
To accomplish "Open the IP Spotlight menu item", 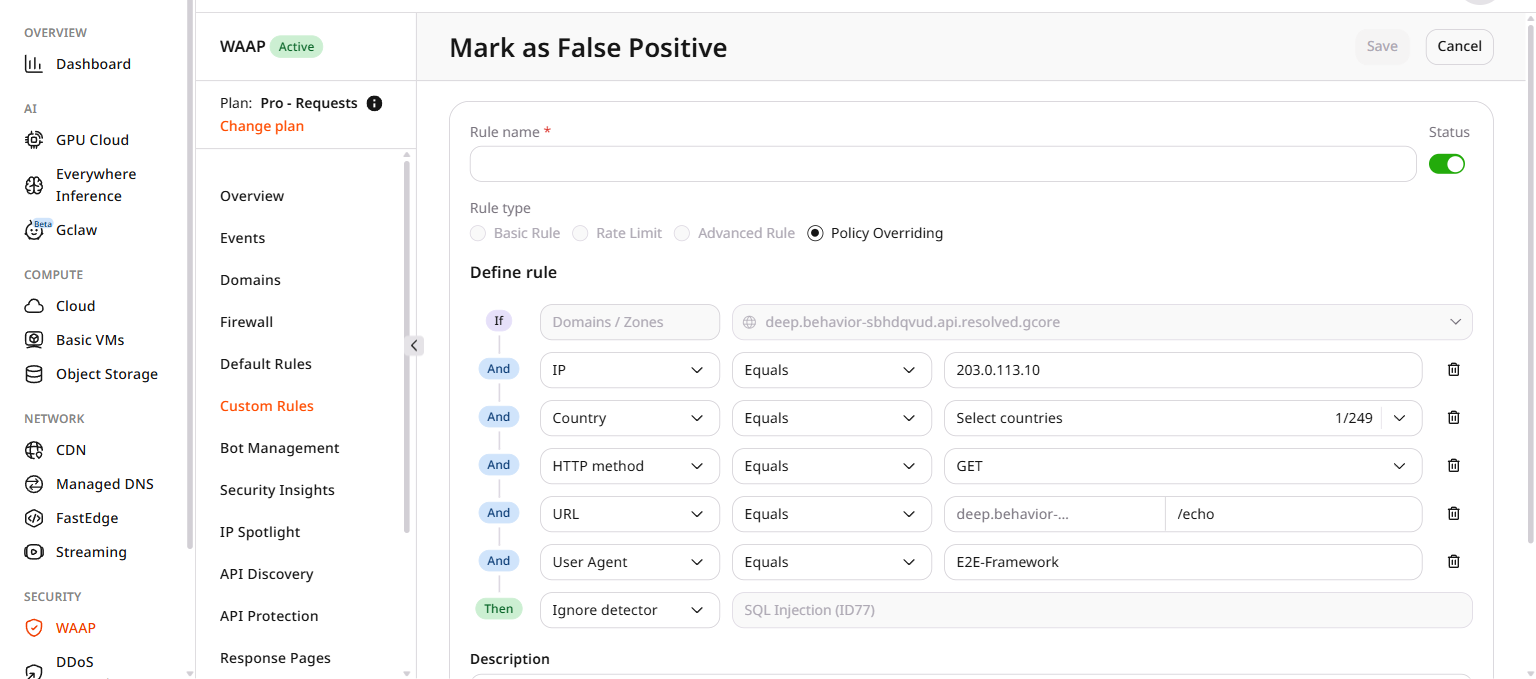I will [x=260, y=532].
